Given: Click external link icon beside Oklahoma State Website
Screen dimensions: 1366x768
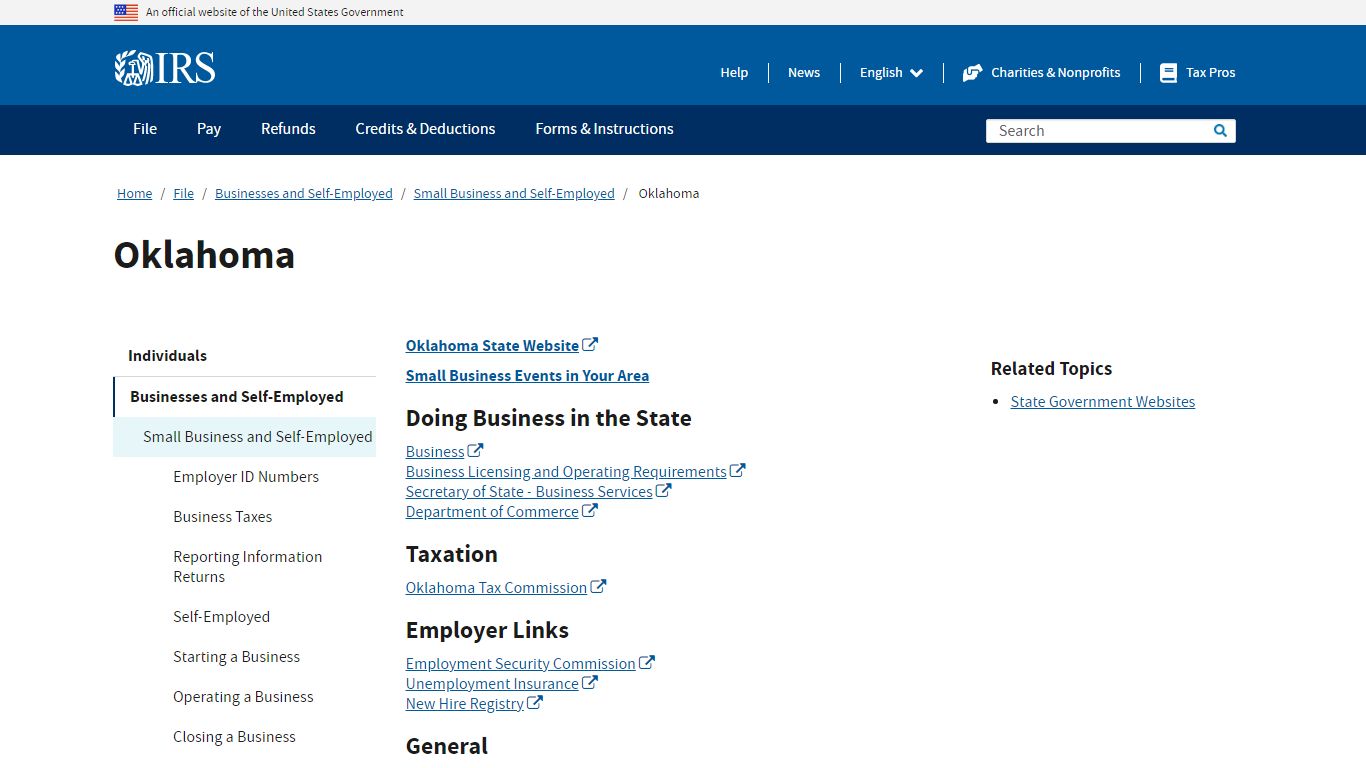Looking at the screenshot, I should pos(590,344).
